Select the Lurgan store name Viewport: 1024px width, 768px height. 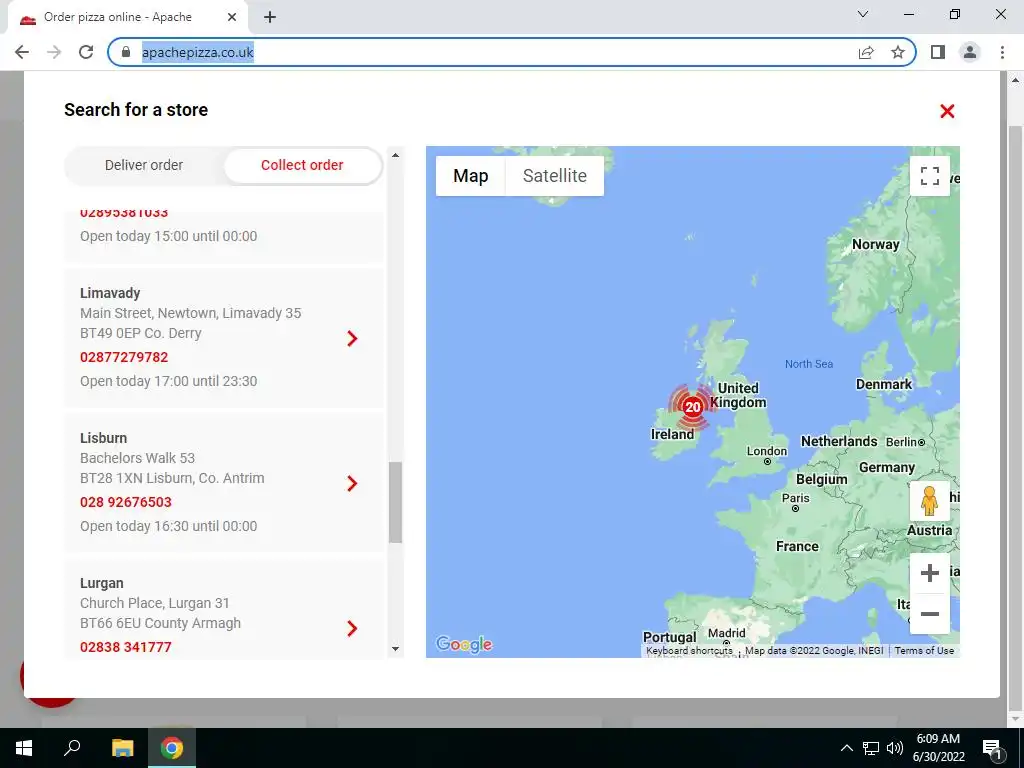click(102, 583)
